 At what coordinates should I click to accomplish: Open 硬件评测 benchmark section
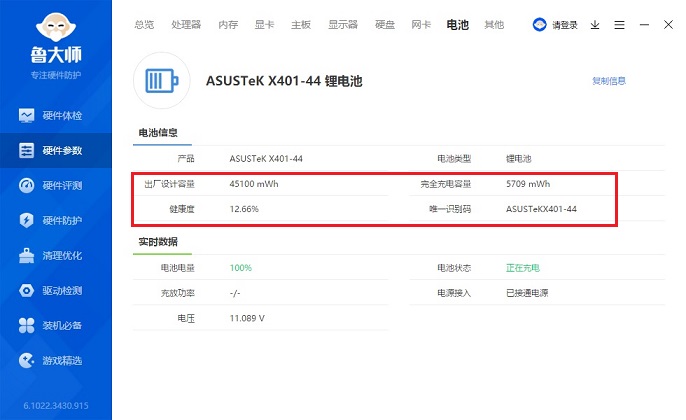(x=55, y=186)
